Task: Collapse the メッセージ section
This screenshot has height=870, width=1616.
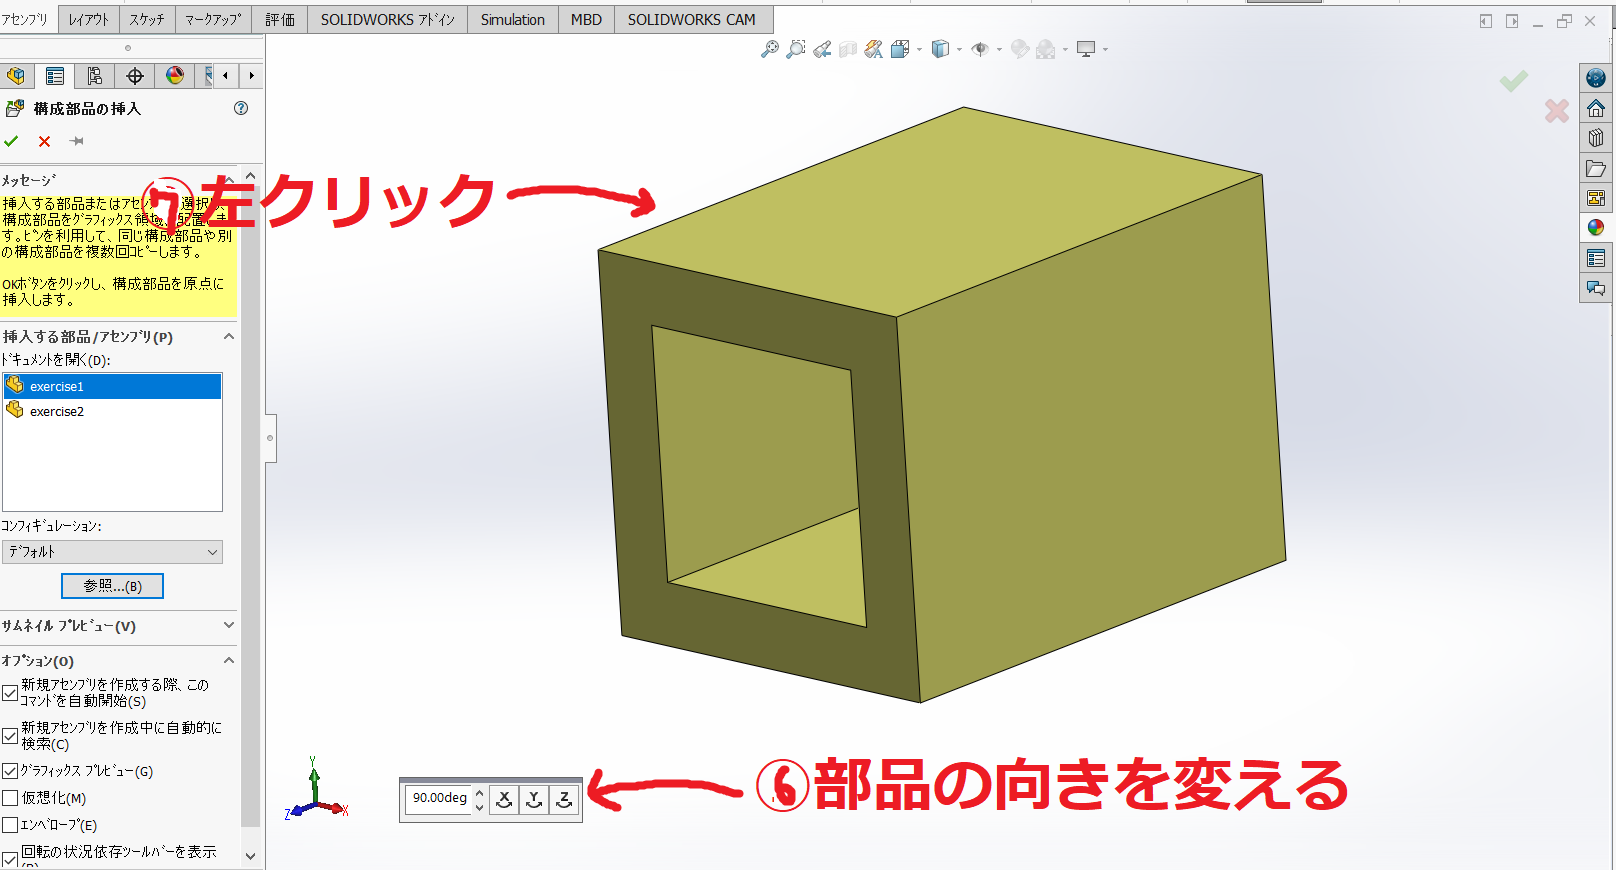Action: pos(229,180)
